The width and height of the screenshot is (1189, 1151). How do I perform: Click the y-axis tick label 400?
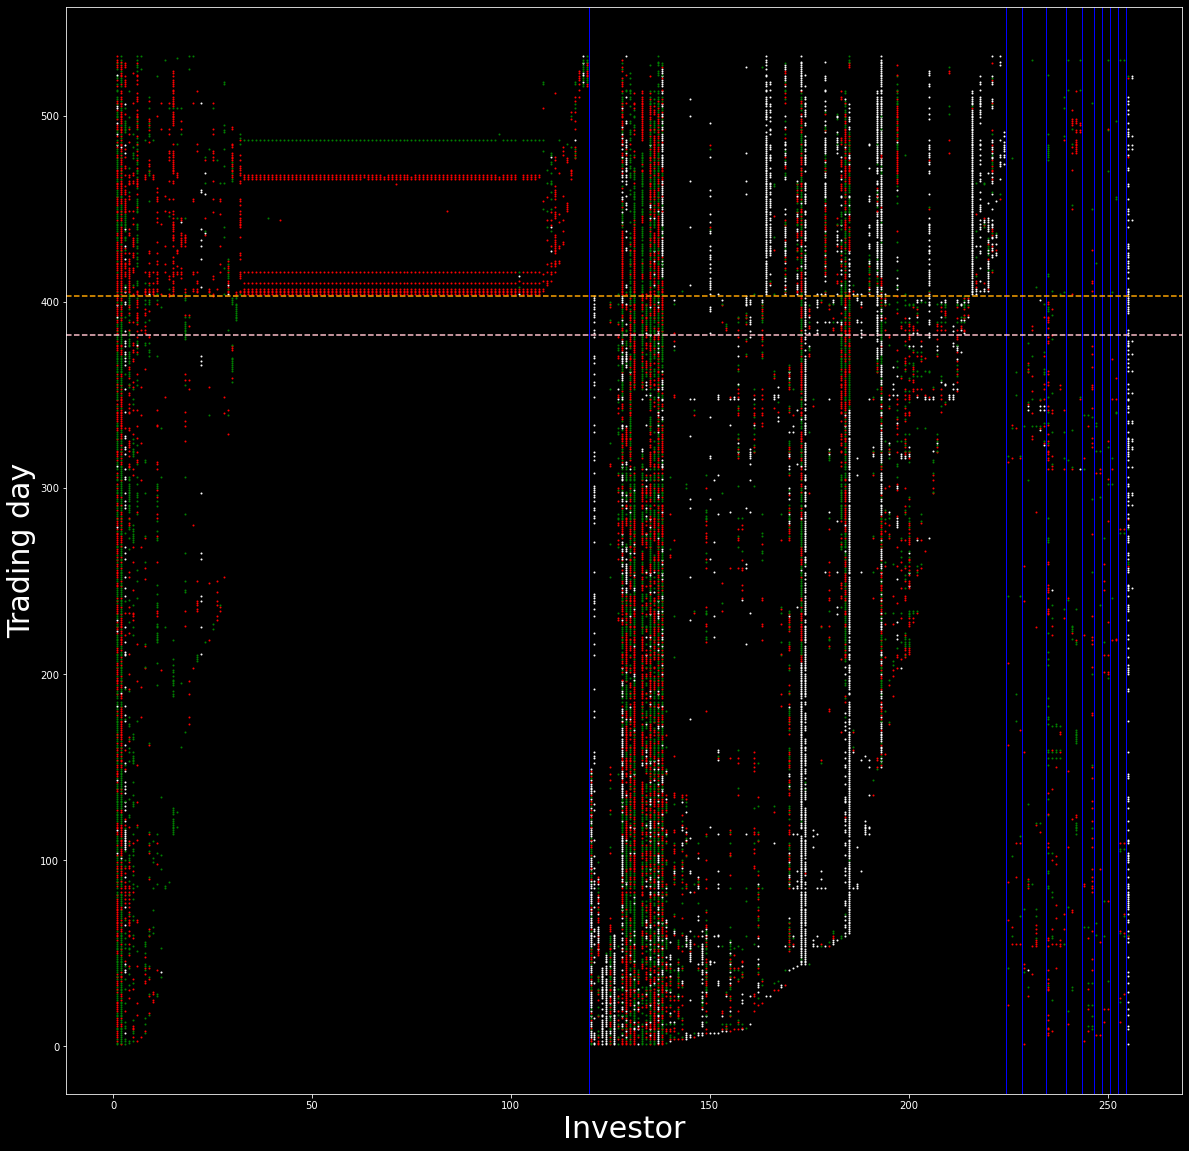point(51,302)
